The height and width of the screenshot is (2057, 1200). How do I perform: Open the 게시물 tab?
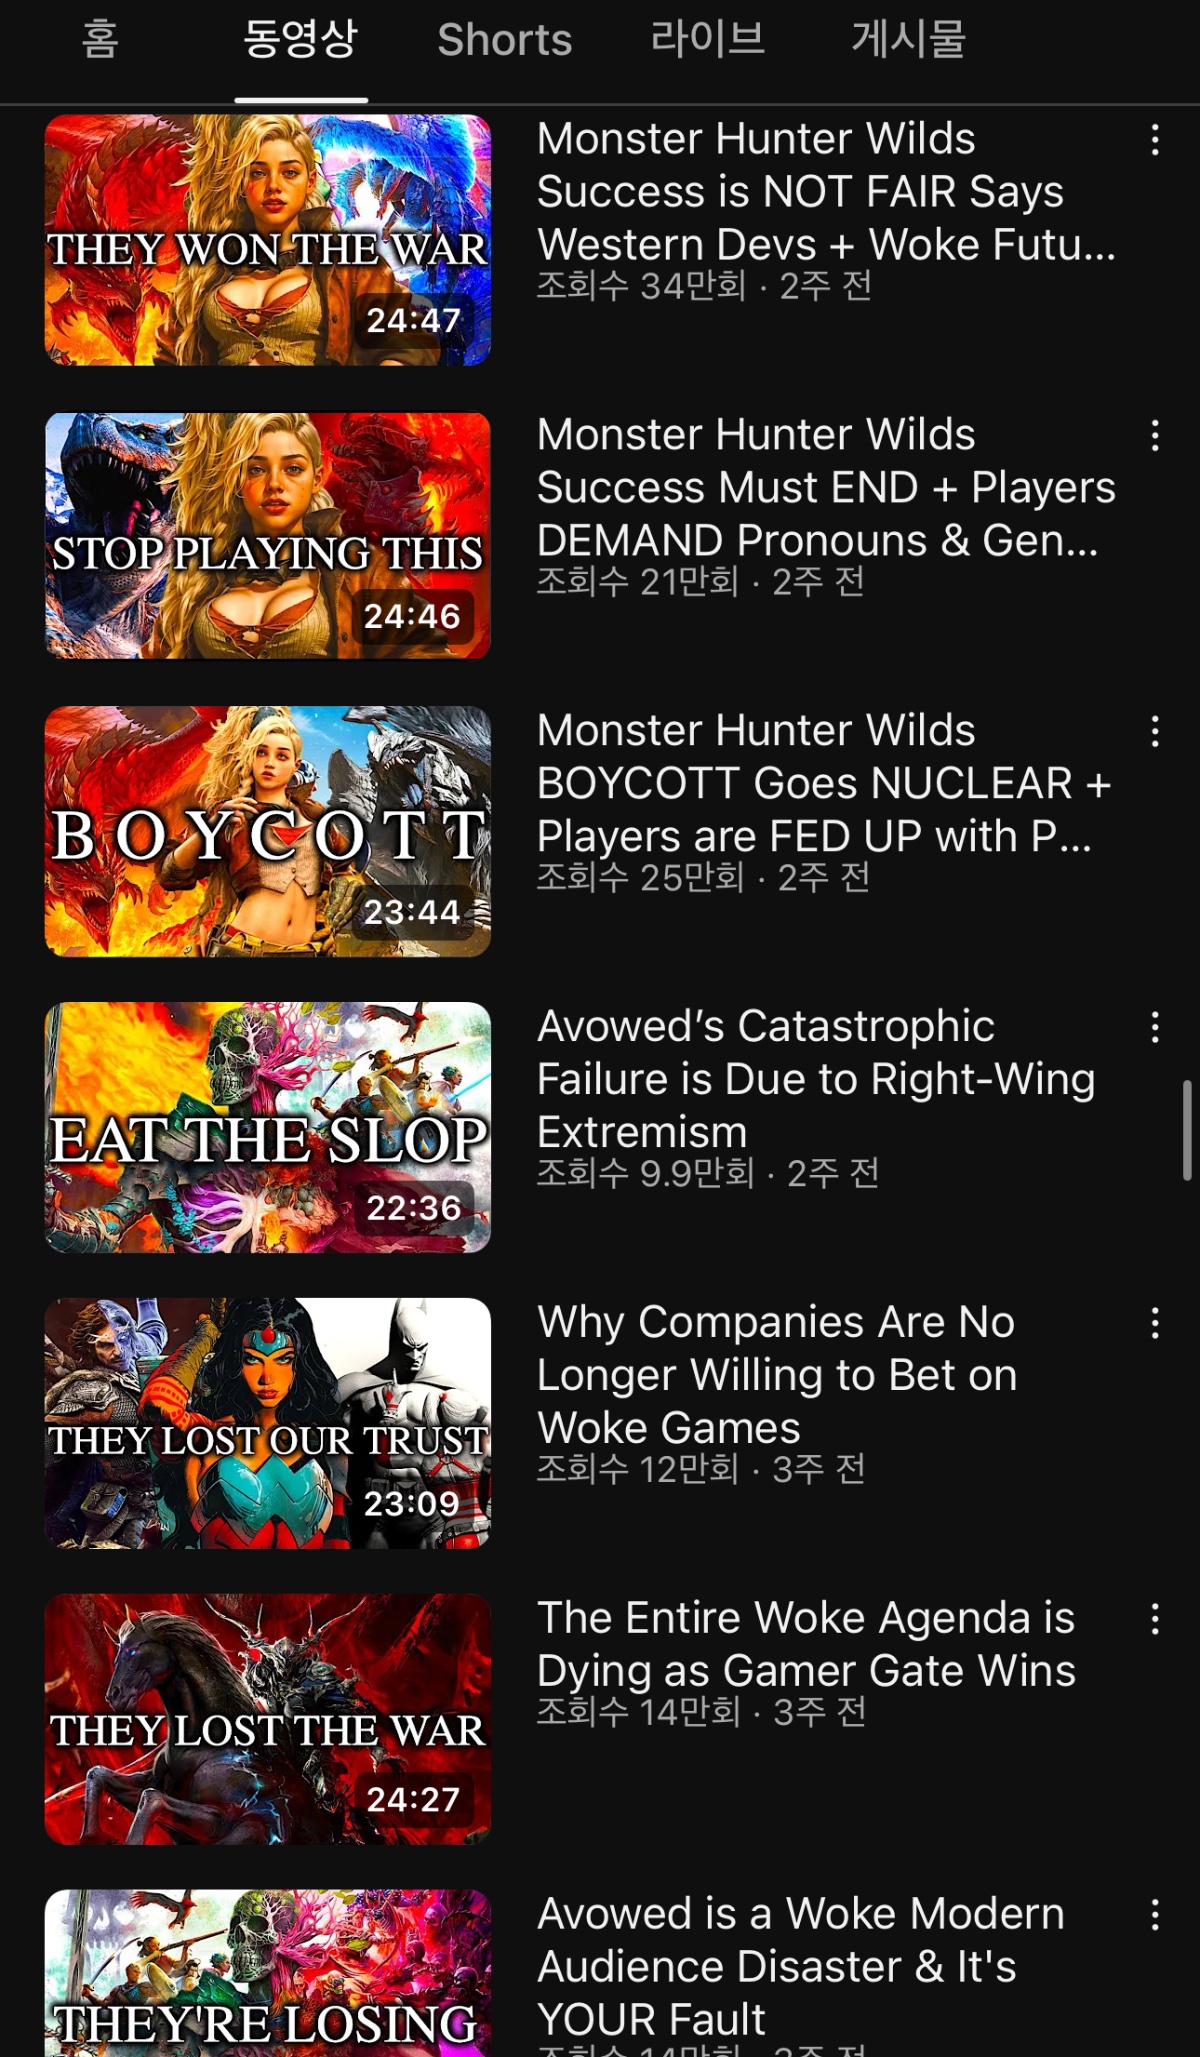pos(909,40)
